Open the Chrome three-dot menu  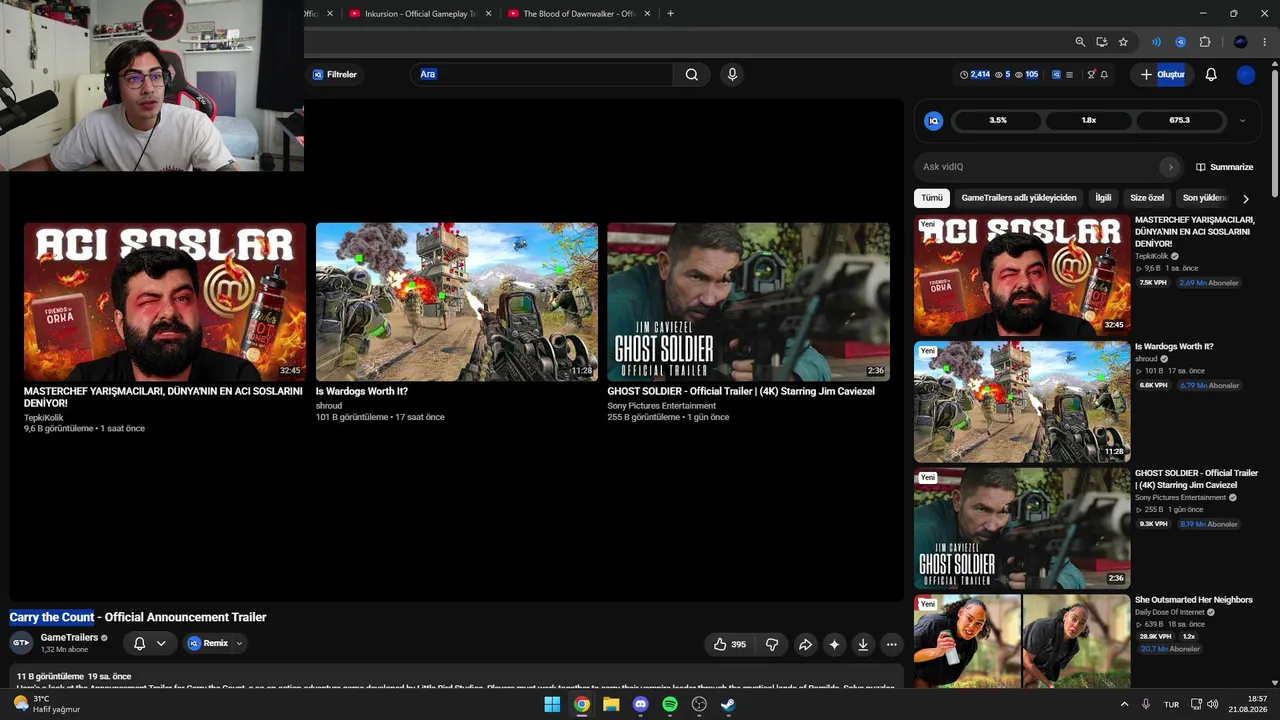[1265, 42]
